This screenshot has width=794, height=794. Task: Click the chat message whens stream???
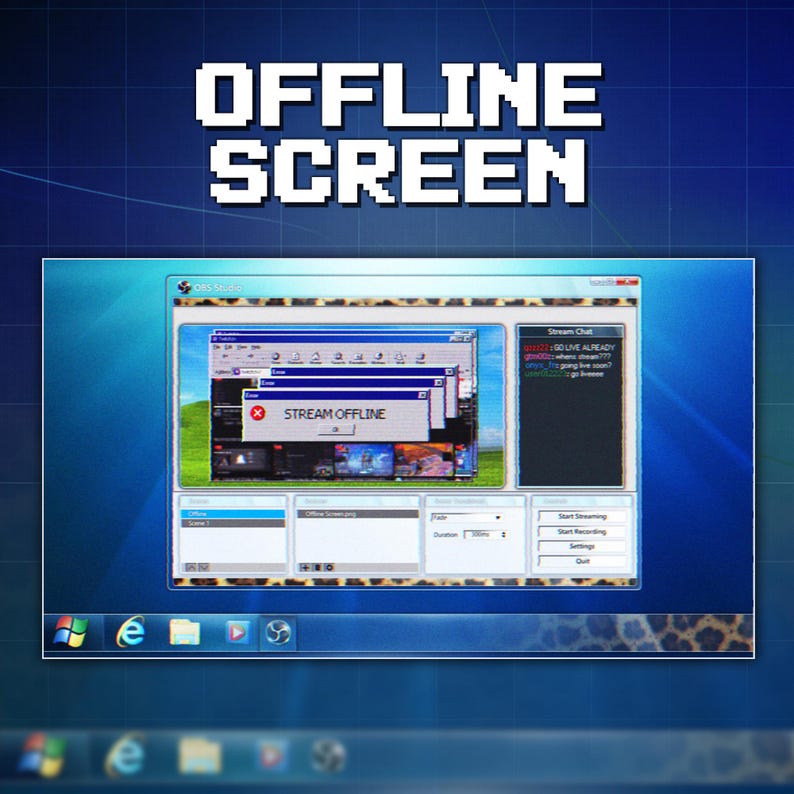click(583, 356)
